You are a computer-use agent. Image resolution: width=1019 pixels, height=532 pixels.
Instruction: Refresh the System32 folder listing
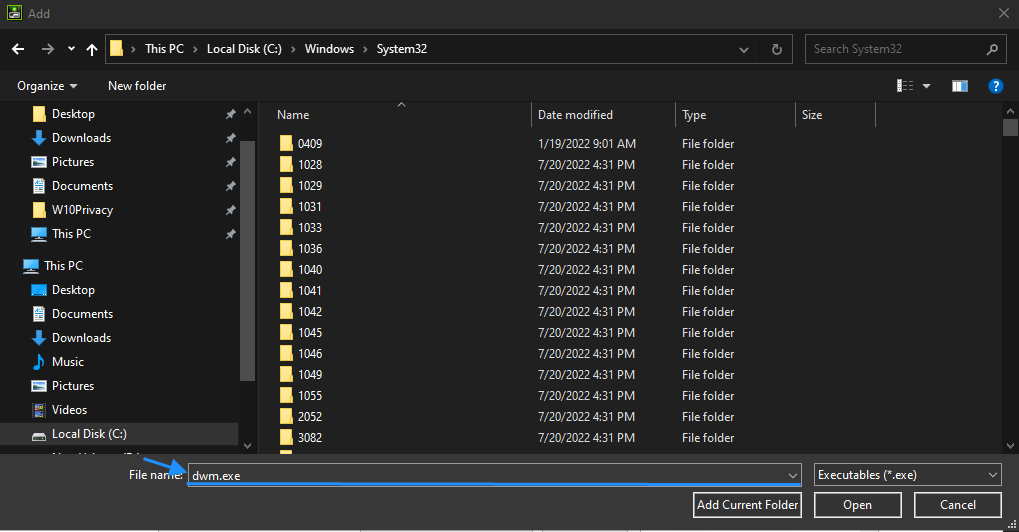click(776, 49)
